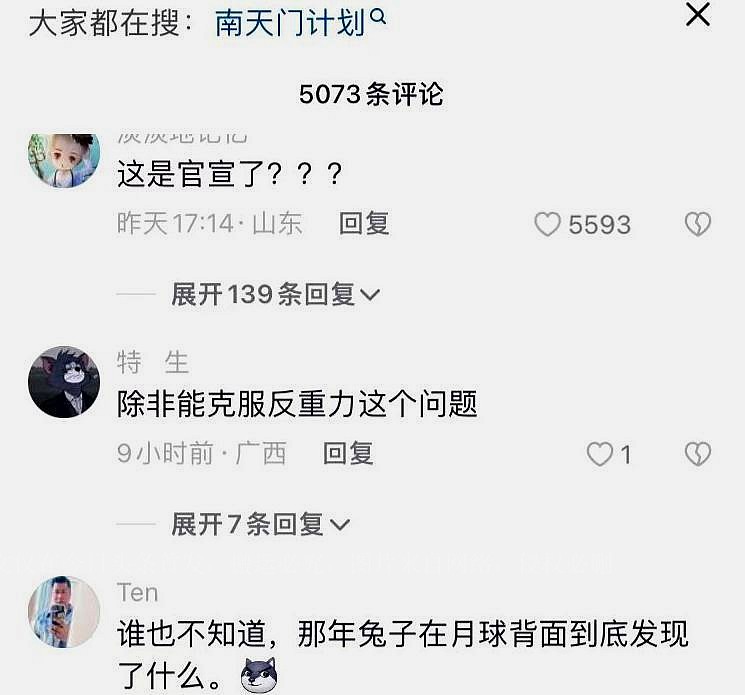Dislike the 这是官宣了 comment, broken heart icon
The height and width of the screenshot is (695, 745).
[697, 224]
